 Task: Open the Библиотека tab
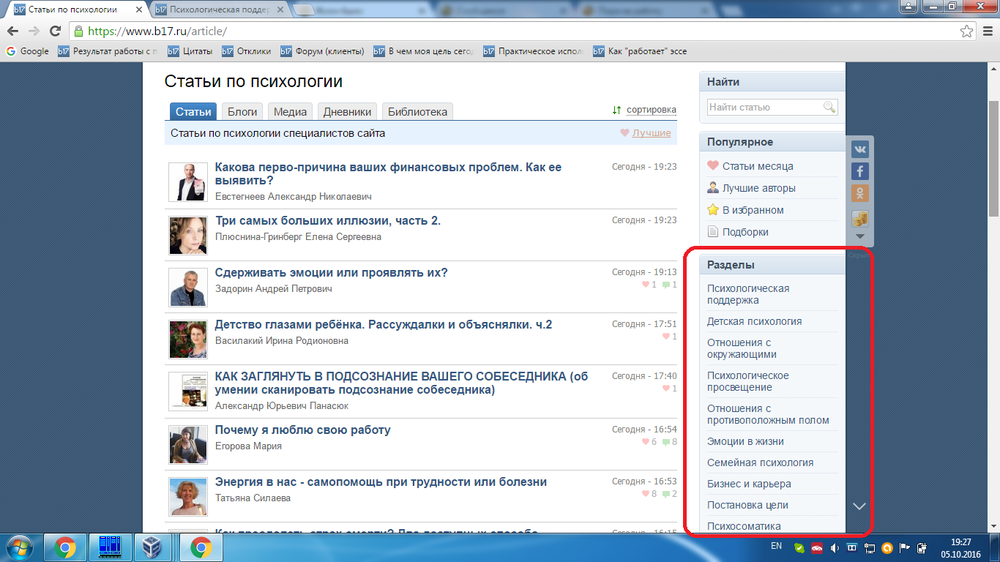pos(418,112)
